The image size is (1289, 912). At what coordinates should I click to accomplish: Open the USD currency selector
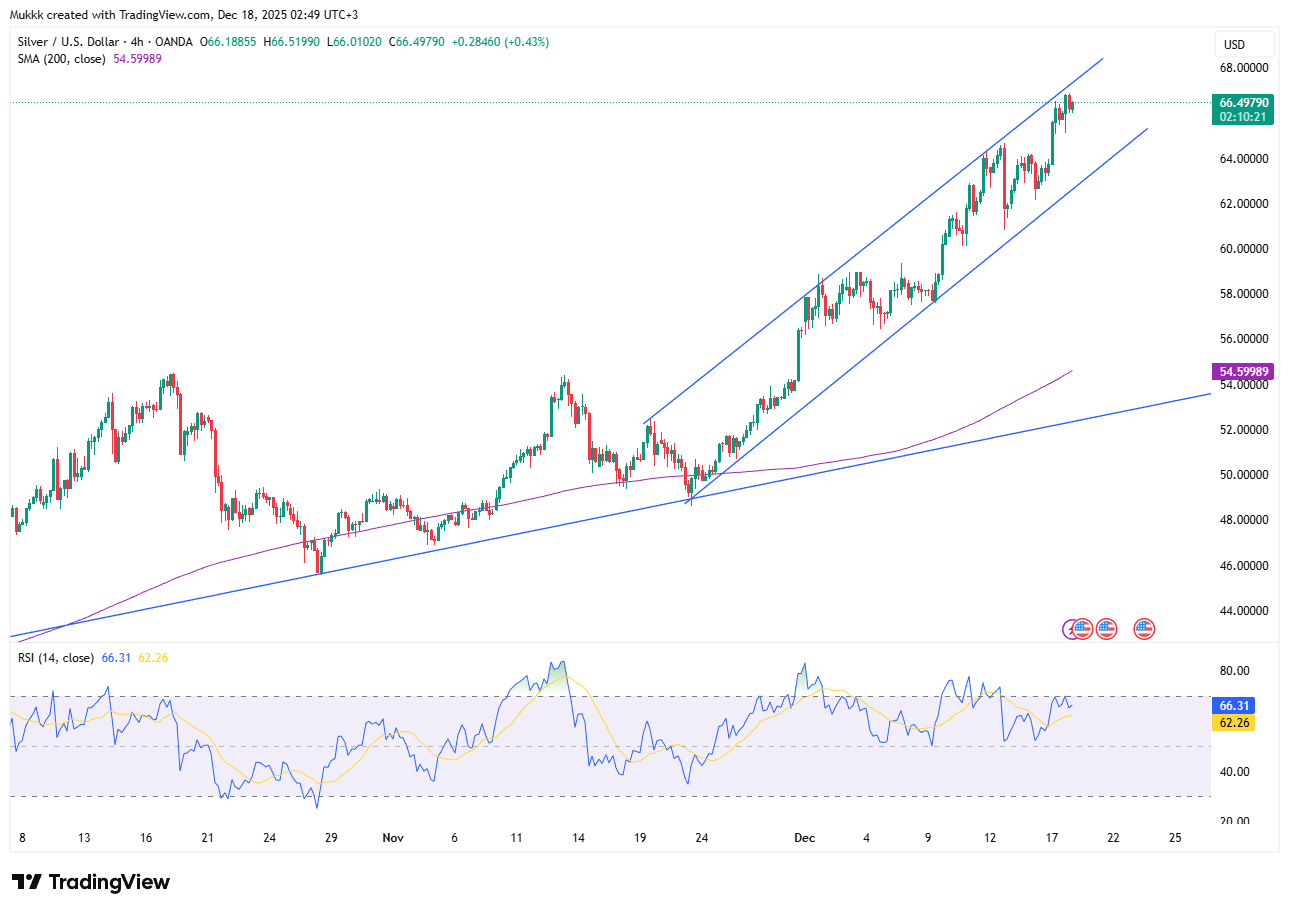click(1244, 45)
